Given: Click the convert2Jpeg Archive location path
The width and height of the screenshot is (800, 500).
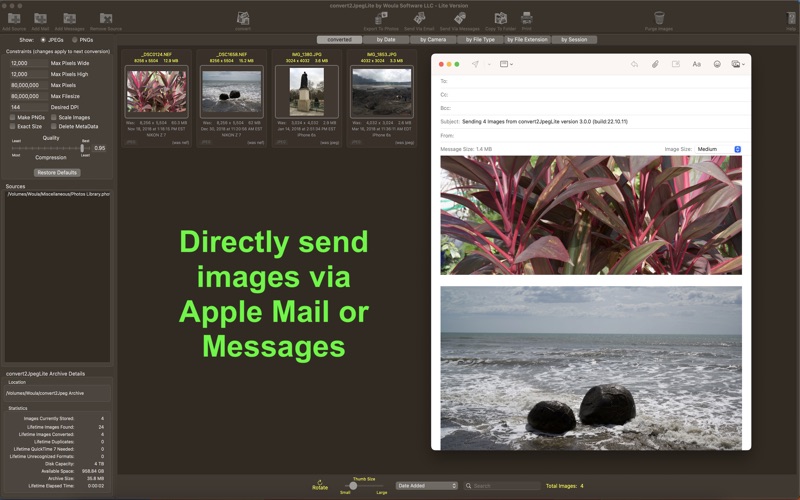Looking at the screenshot, I should (x=57, y=393).
